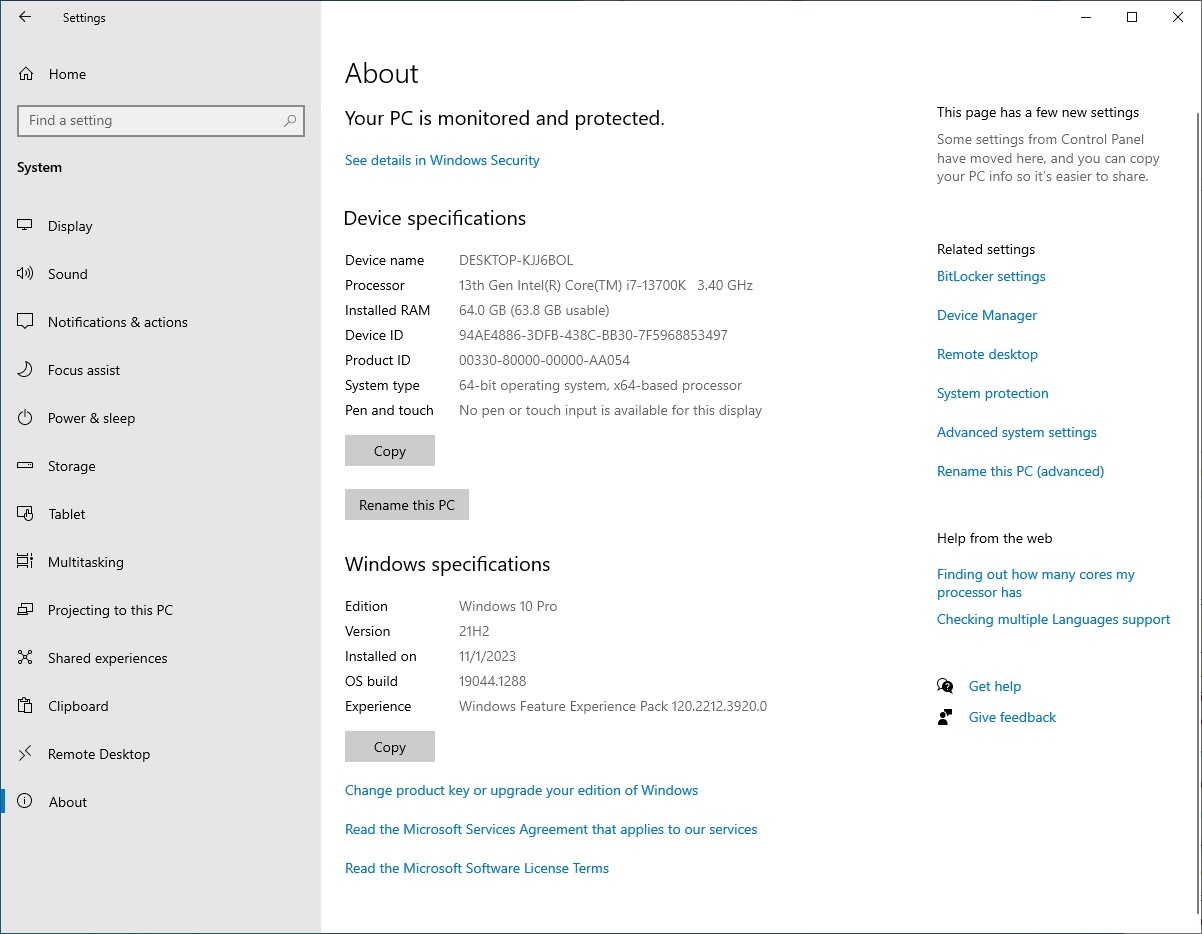Click the Give feedback person icon
Screen dimensions: 1202x934
pyautogui.click(x=945, y=717)
